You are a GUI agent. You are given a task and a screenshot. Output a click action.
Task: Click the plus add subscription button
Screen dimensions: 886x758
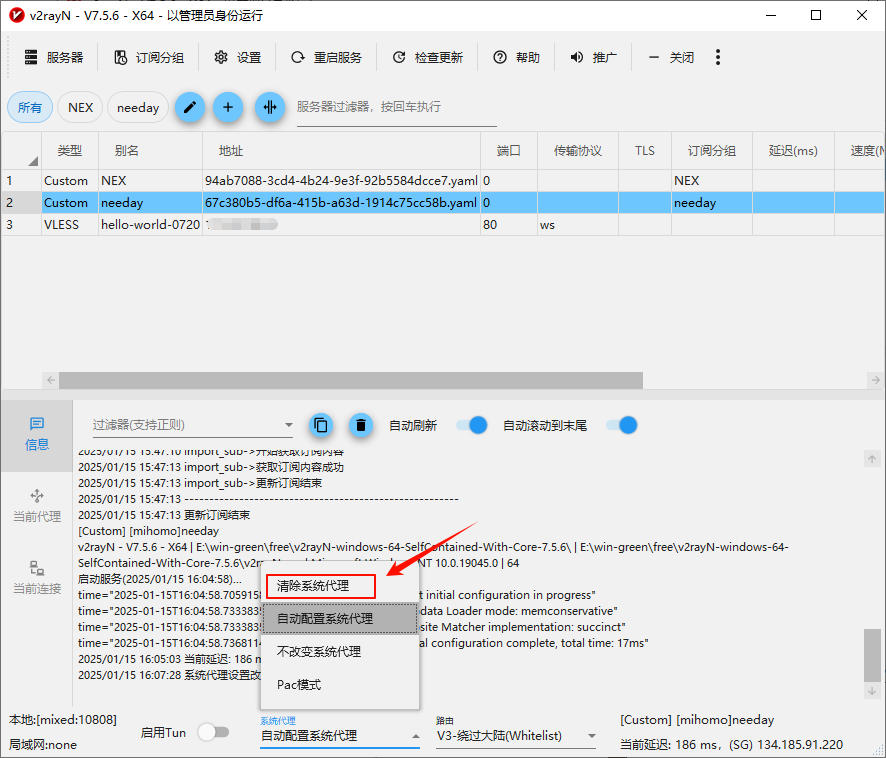(x=228, y=107)
